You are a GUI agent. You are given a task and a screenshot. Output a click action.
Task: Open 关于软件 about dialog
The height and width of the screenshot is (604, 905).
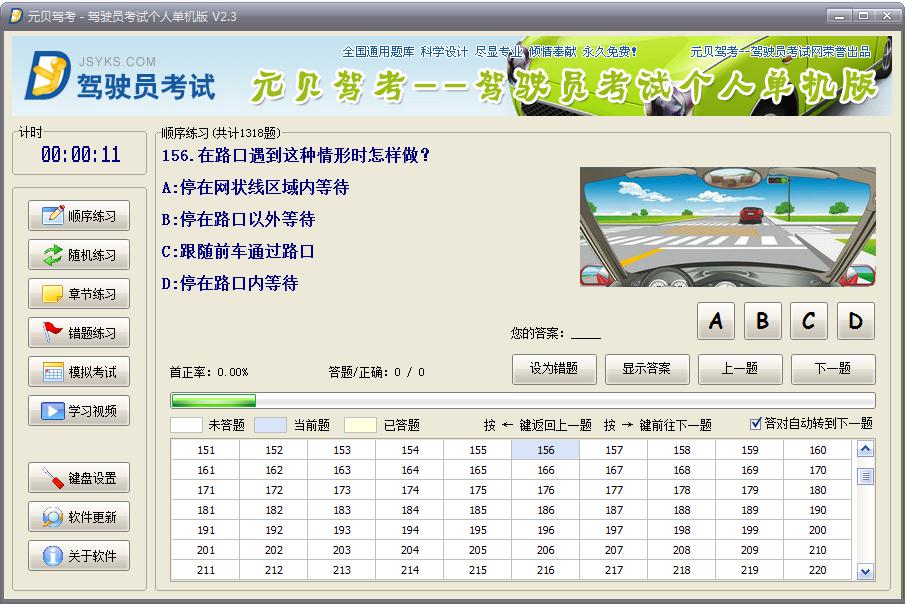pyautogui.click(x=79, y=555)
